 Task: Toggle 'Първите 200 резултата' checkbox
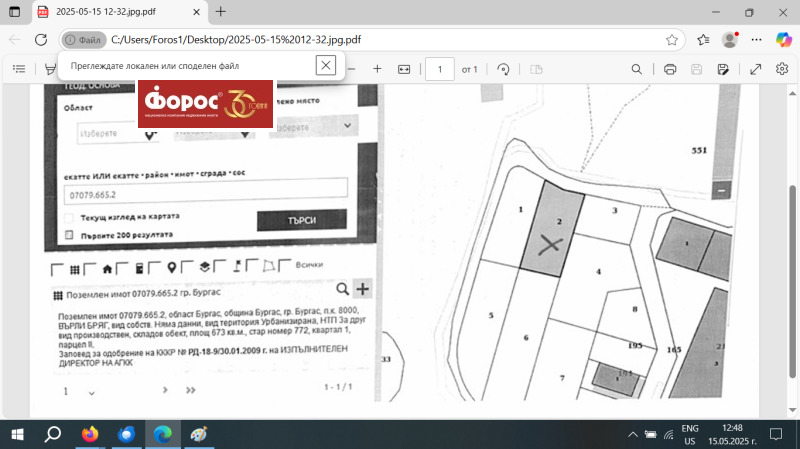(x=69, y=234)
